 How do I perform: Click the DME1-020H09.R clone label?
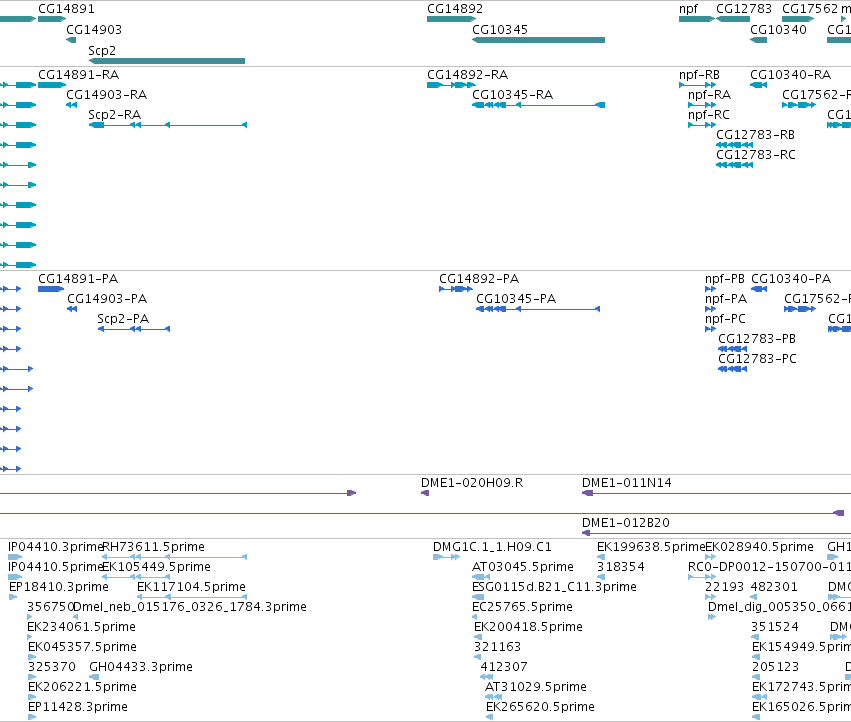[472, 483]
